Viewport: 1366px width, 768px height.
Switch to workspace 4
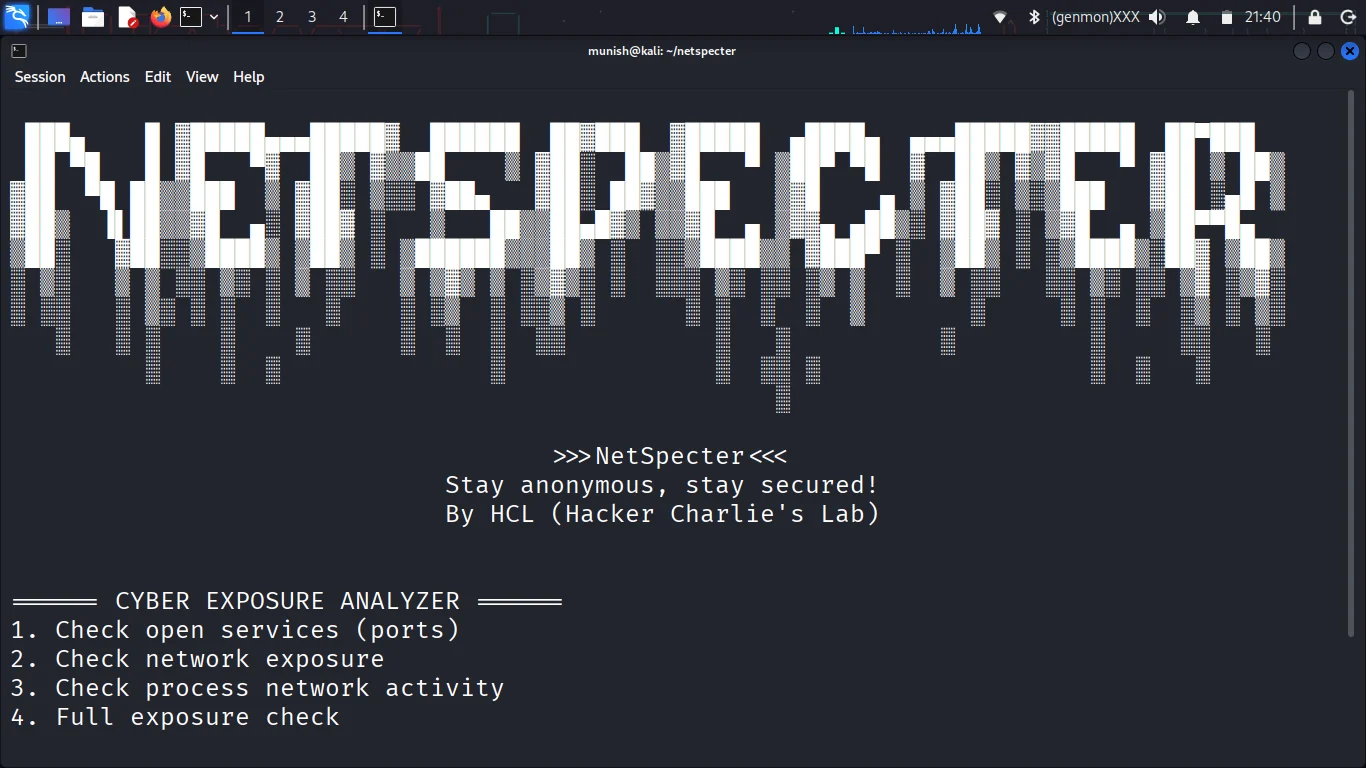344,17
